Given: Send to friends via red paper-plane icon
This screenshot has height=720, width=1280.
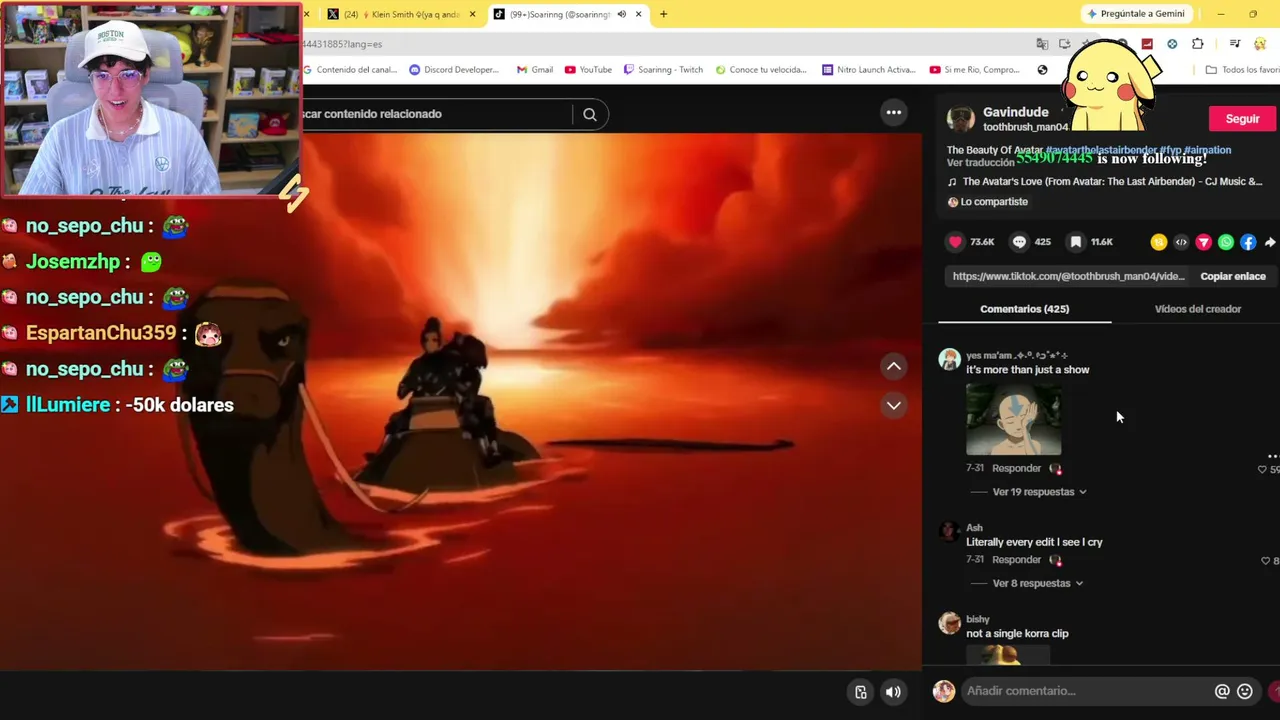Looking at the screenshot, I should tap(1203, 242).
